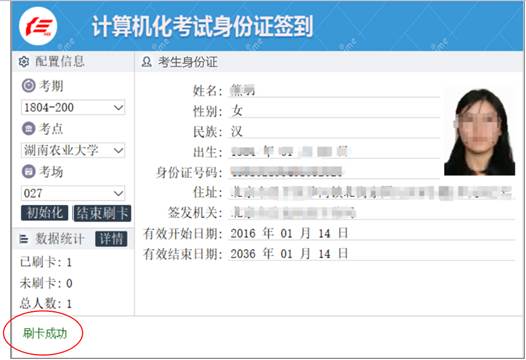Image resolution: width=526 pixels, height=360 pixels.
Task: Click the 计算机化考试身份证签到 title
Action: [x=202, y=26]
